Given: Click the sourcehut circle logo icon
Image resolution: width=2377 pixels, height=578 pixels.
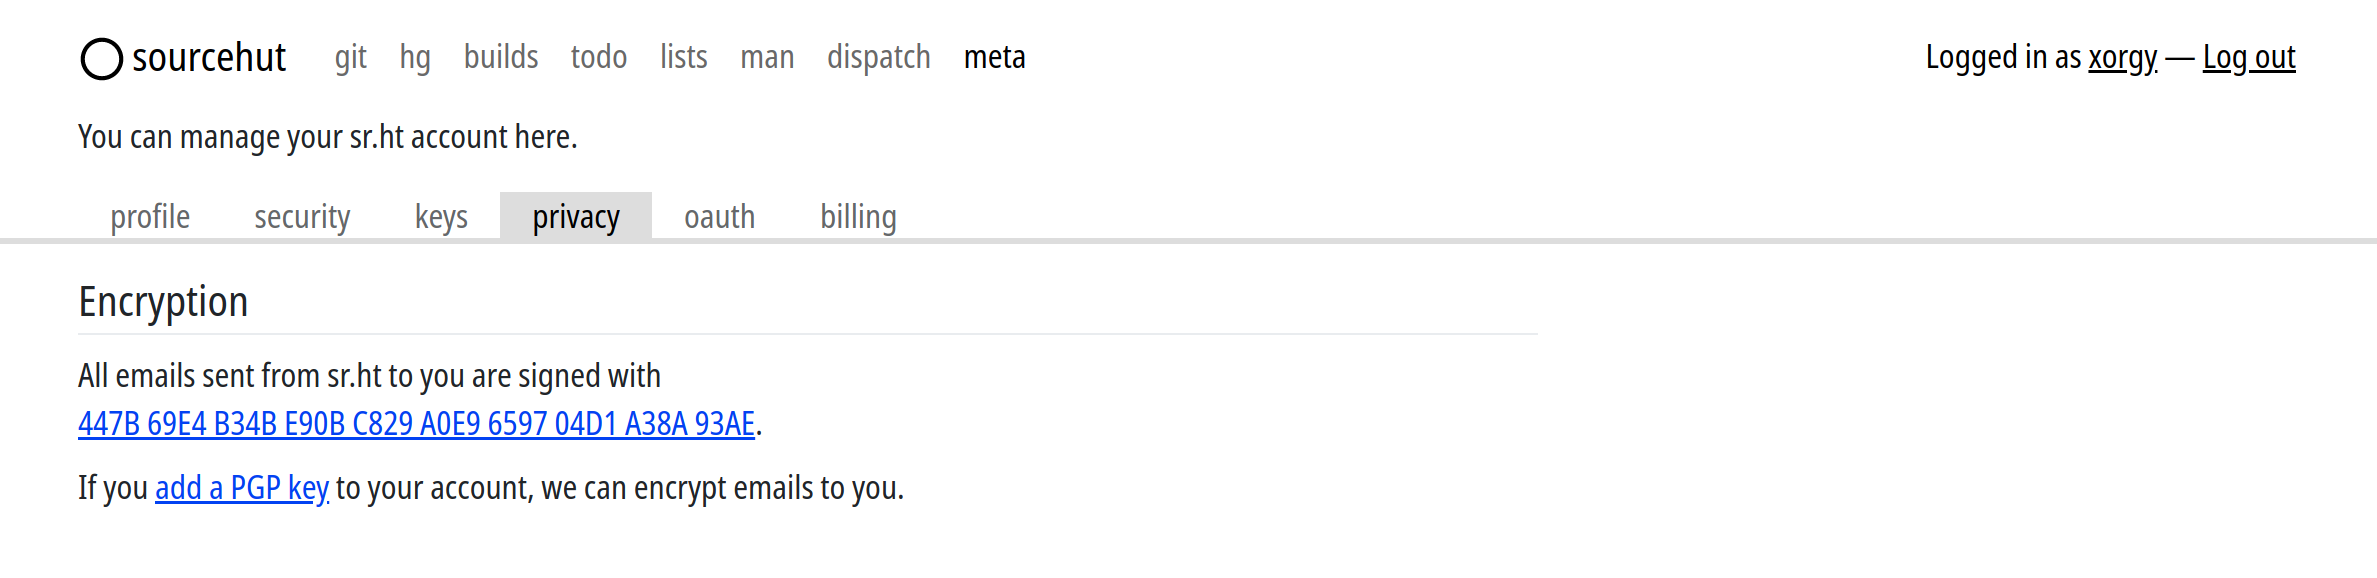Looking at the screenshot, I should (x=101, y=59).
